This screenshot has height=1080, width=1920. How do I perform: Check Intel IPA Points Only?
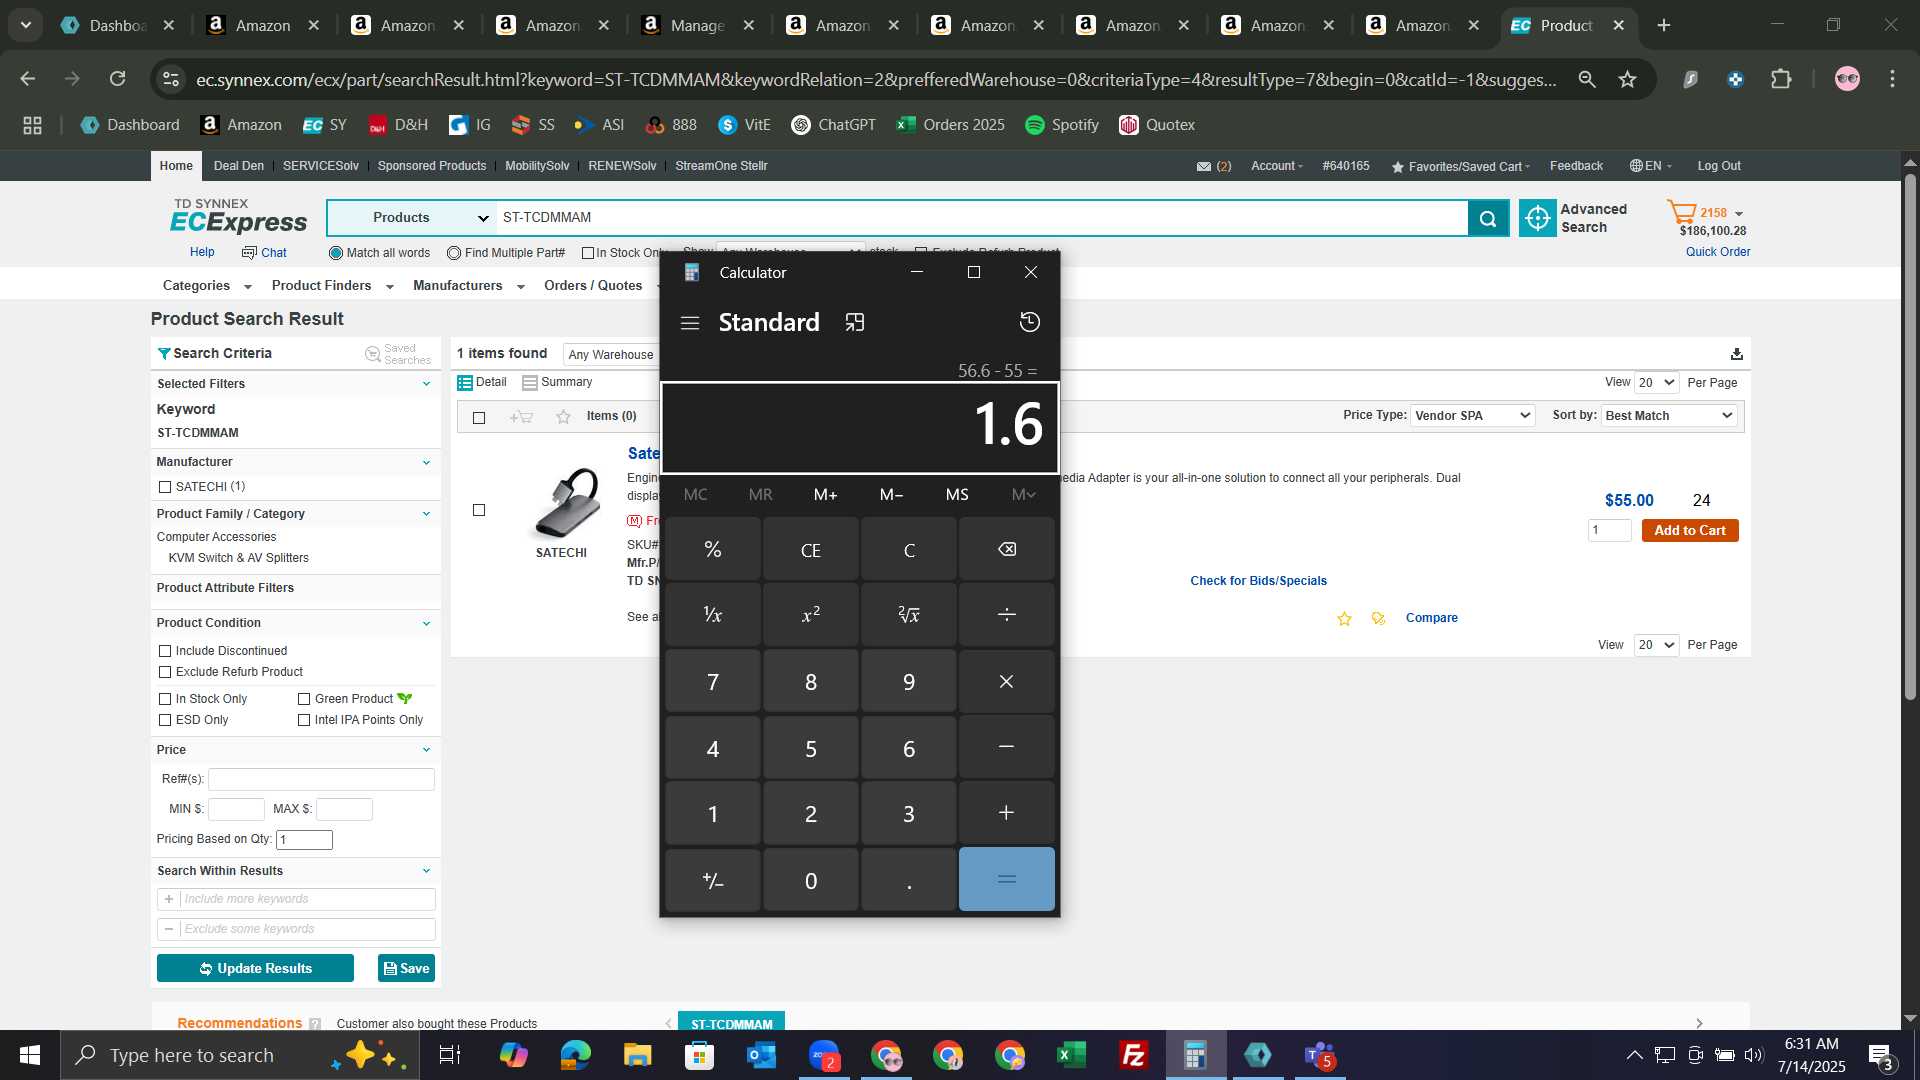304,720
